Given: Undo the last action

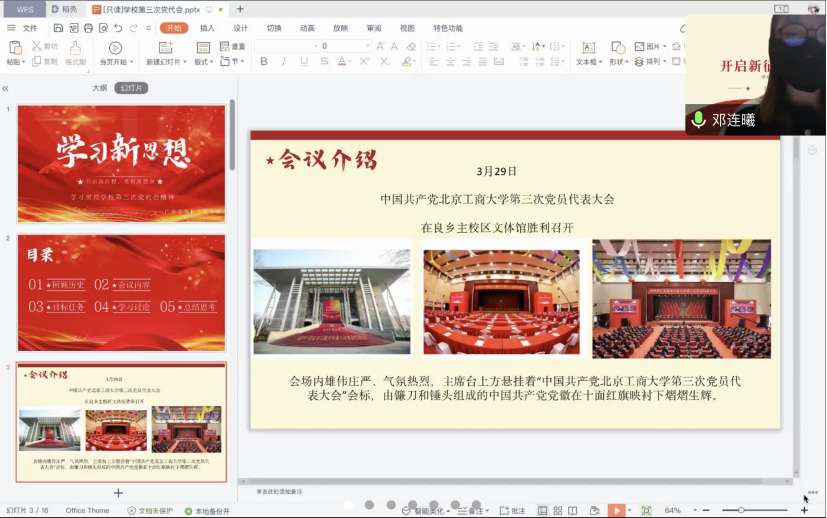Looking at the screenshot, I should coord(118,28).
